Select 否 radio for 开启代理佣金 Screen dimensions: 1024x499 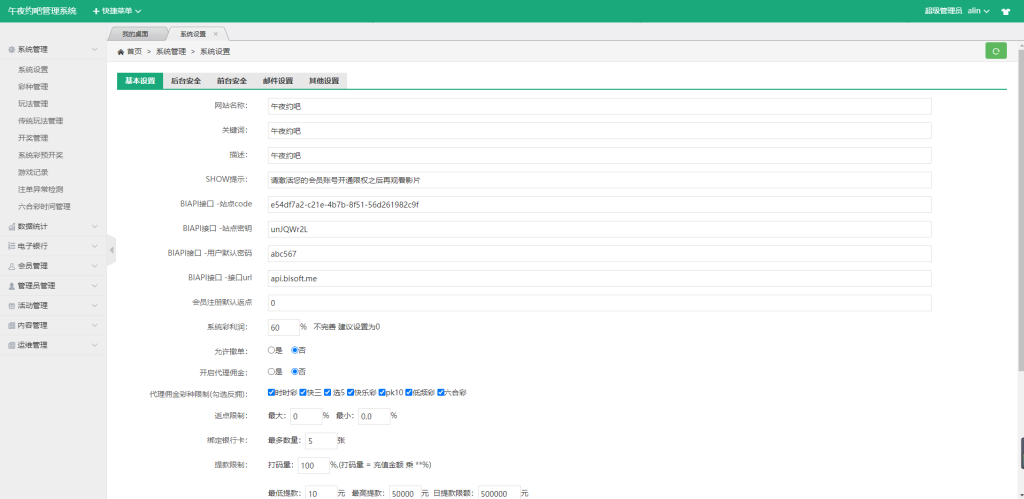(294, 371)
